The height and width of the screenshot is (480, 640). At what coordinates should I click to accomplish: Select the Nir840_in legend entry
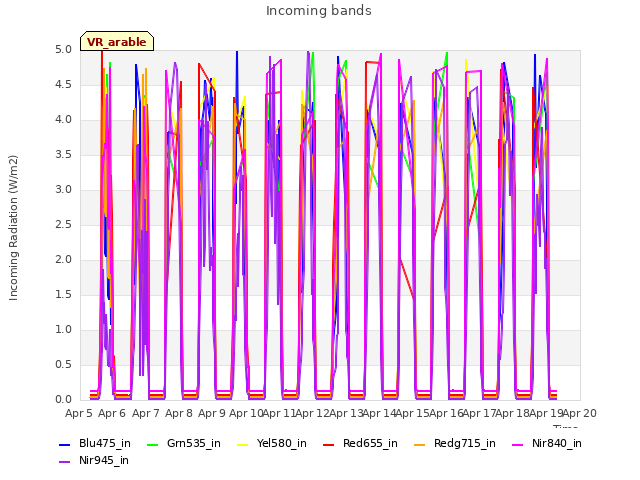coord(547,443)
